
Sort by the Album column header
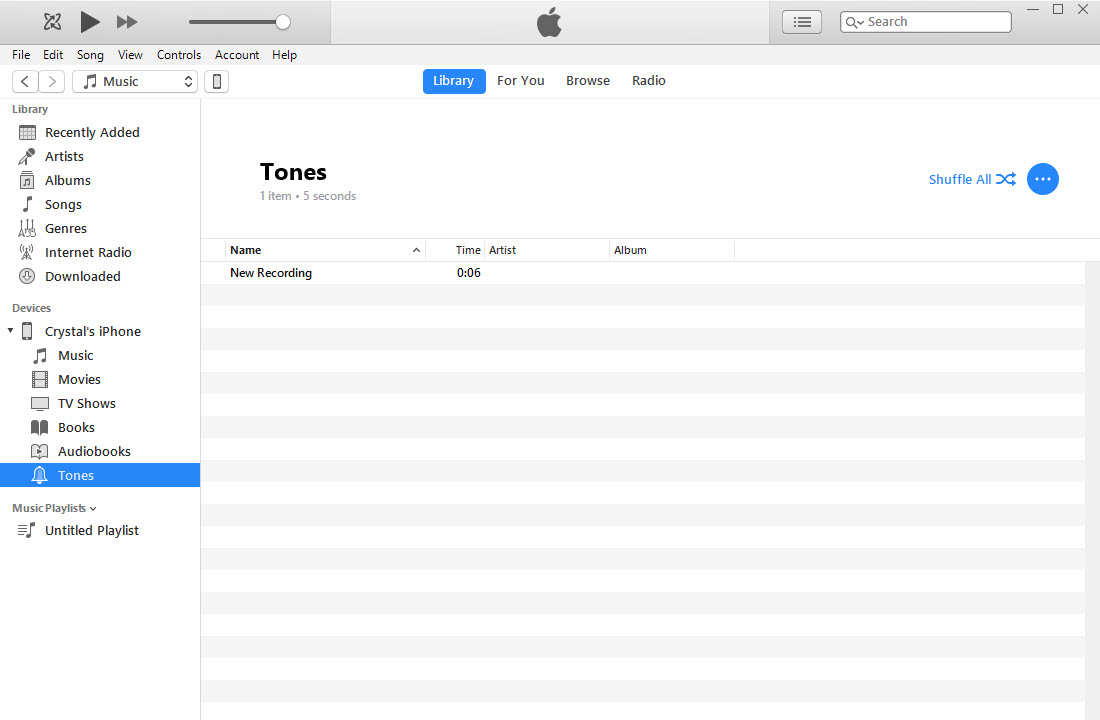pos(671,251)
